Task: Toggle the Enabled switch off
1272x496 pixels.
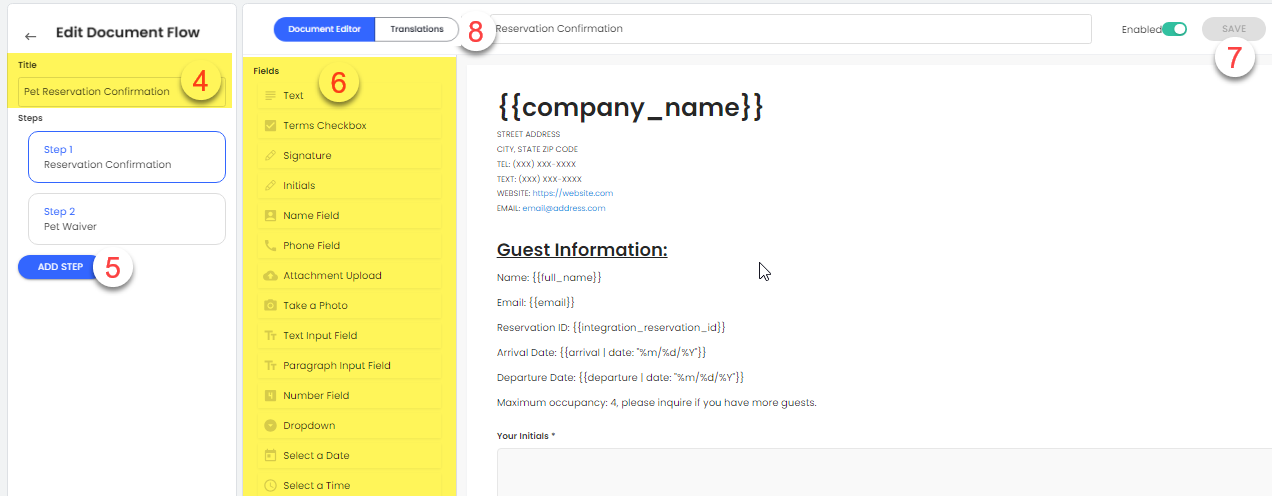Action: (1175, 29)
